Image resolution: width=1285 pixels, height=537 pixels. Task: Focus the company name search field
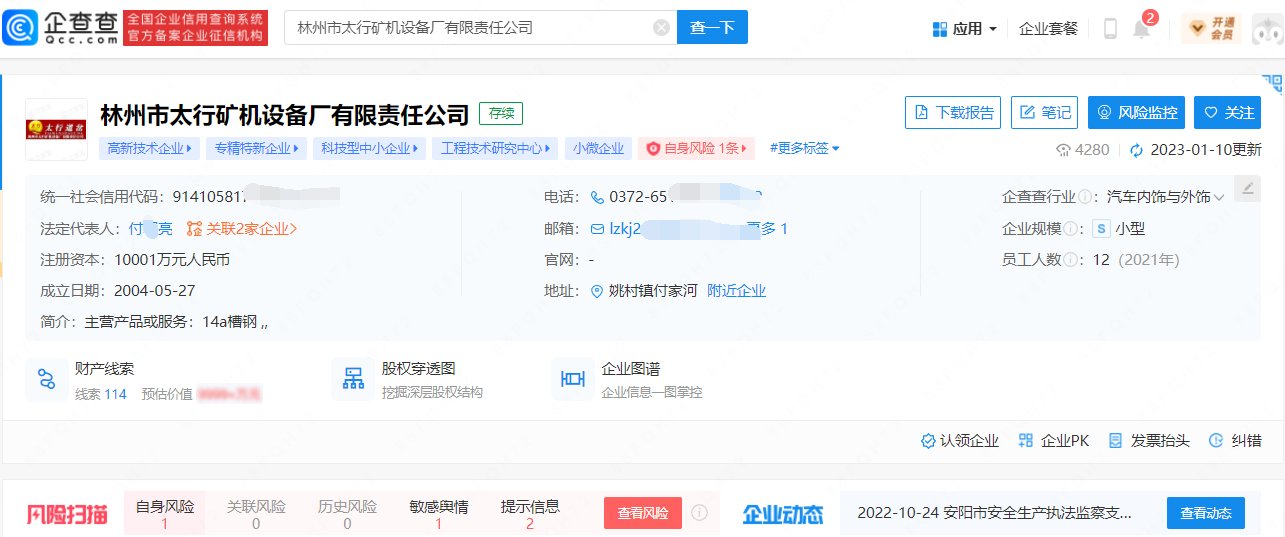point(480,28)
